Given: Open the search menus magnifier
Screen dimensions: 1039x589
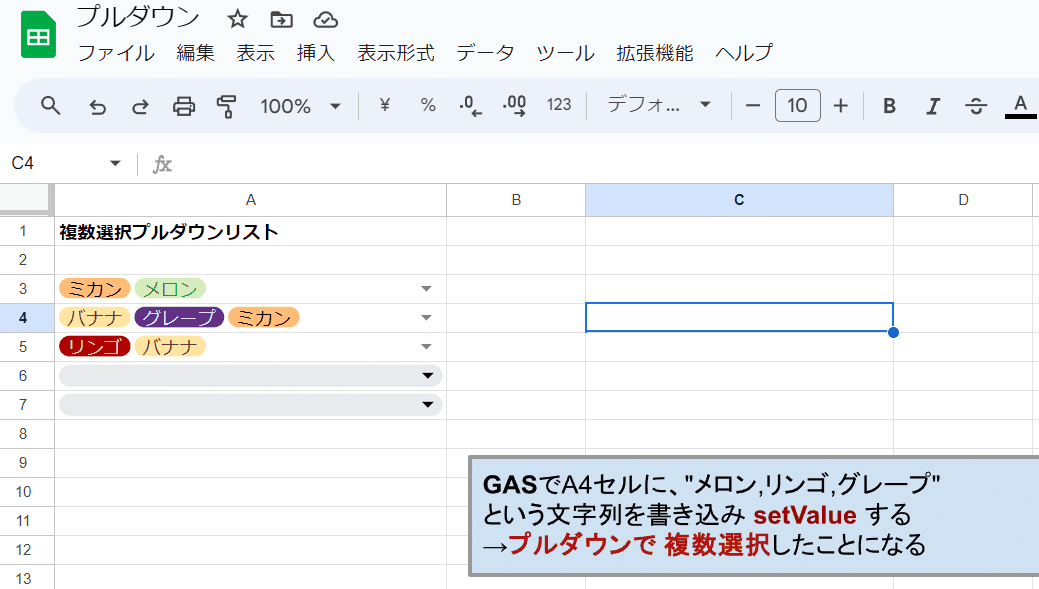Looking at the screenshot, I should point(50,105).
